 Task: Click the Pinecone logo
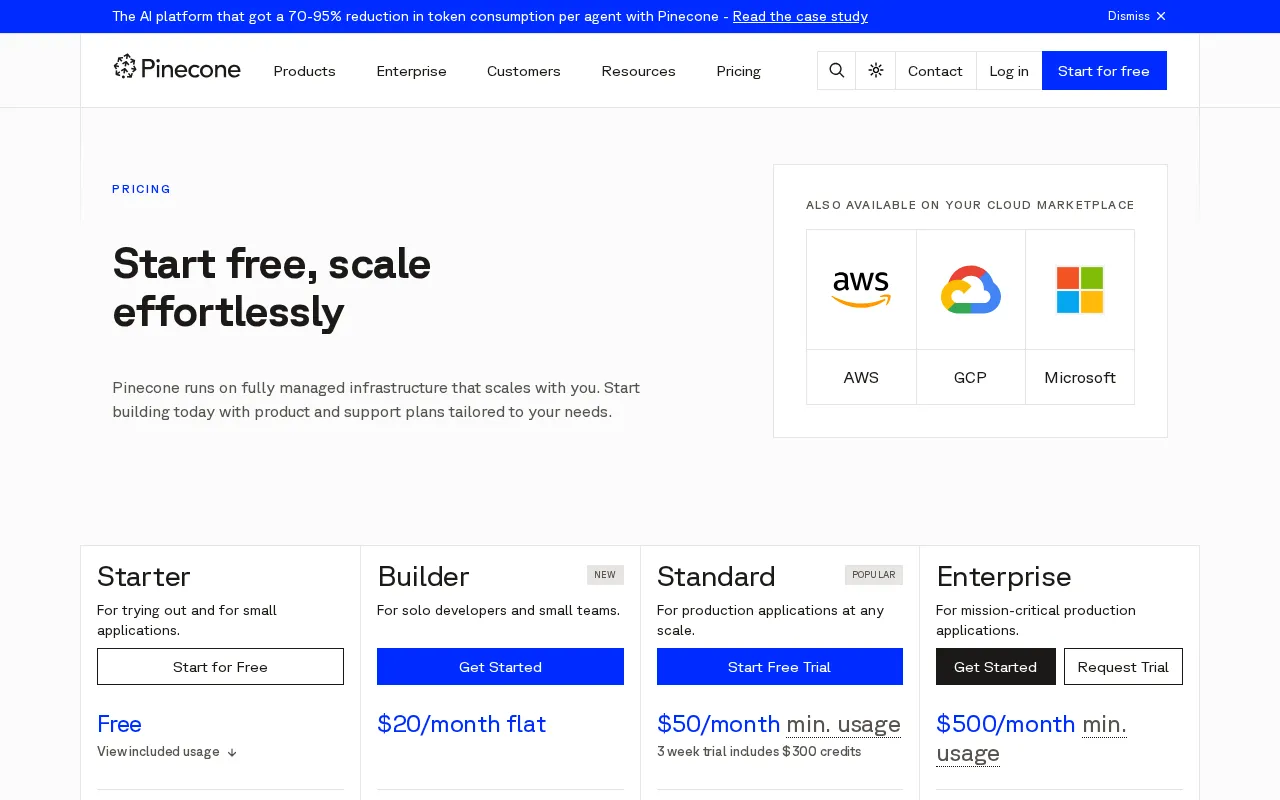click(x=177, y=68)
